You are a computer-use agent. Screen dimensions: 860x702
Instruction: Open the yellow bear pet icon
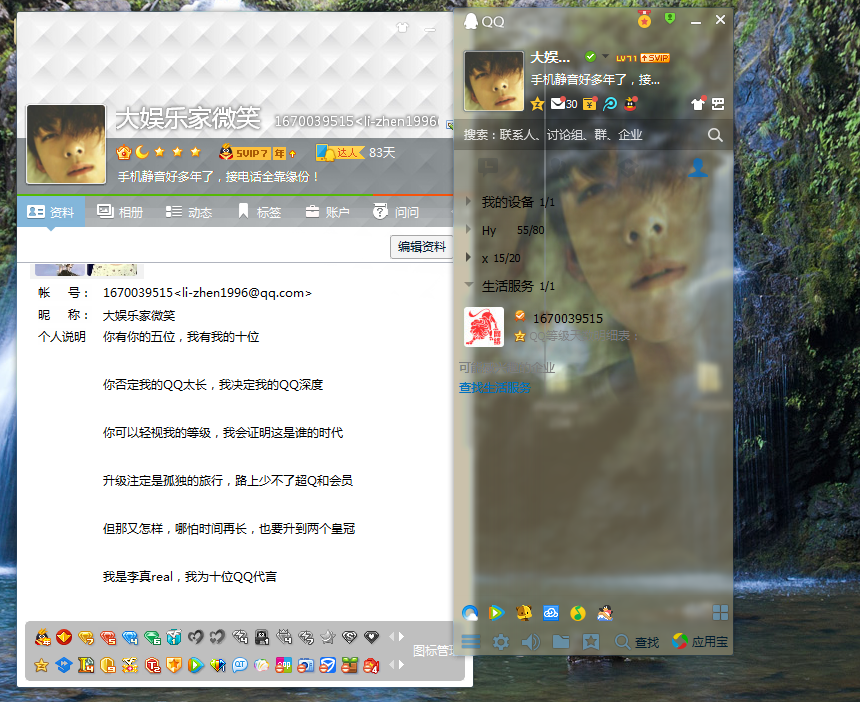coord(524,613)
